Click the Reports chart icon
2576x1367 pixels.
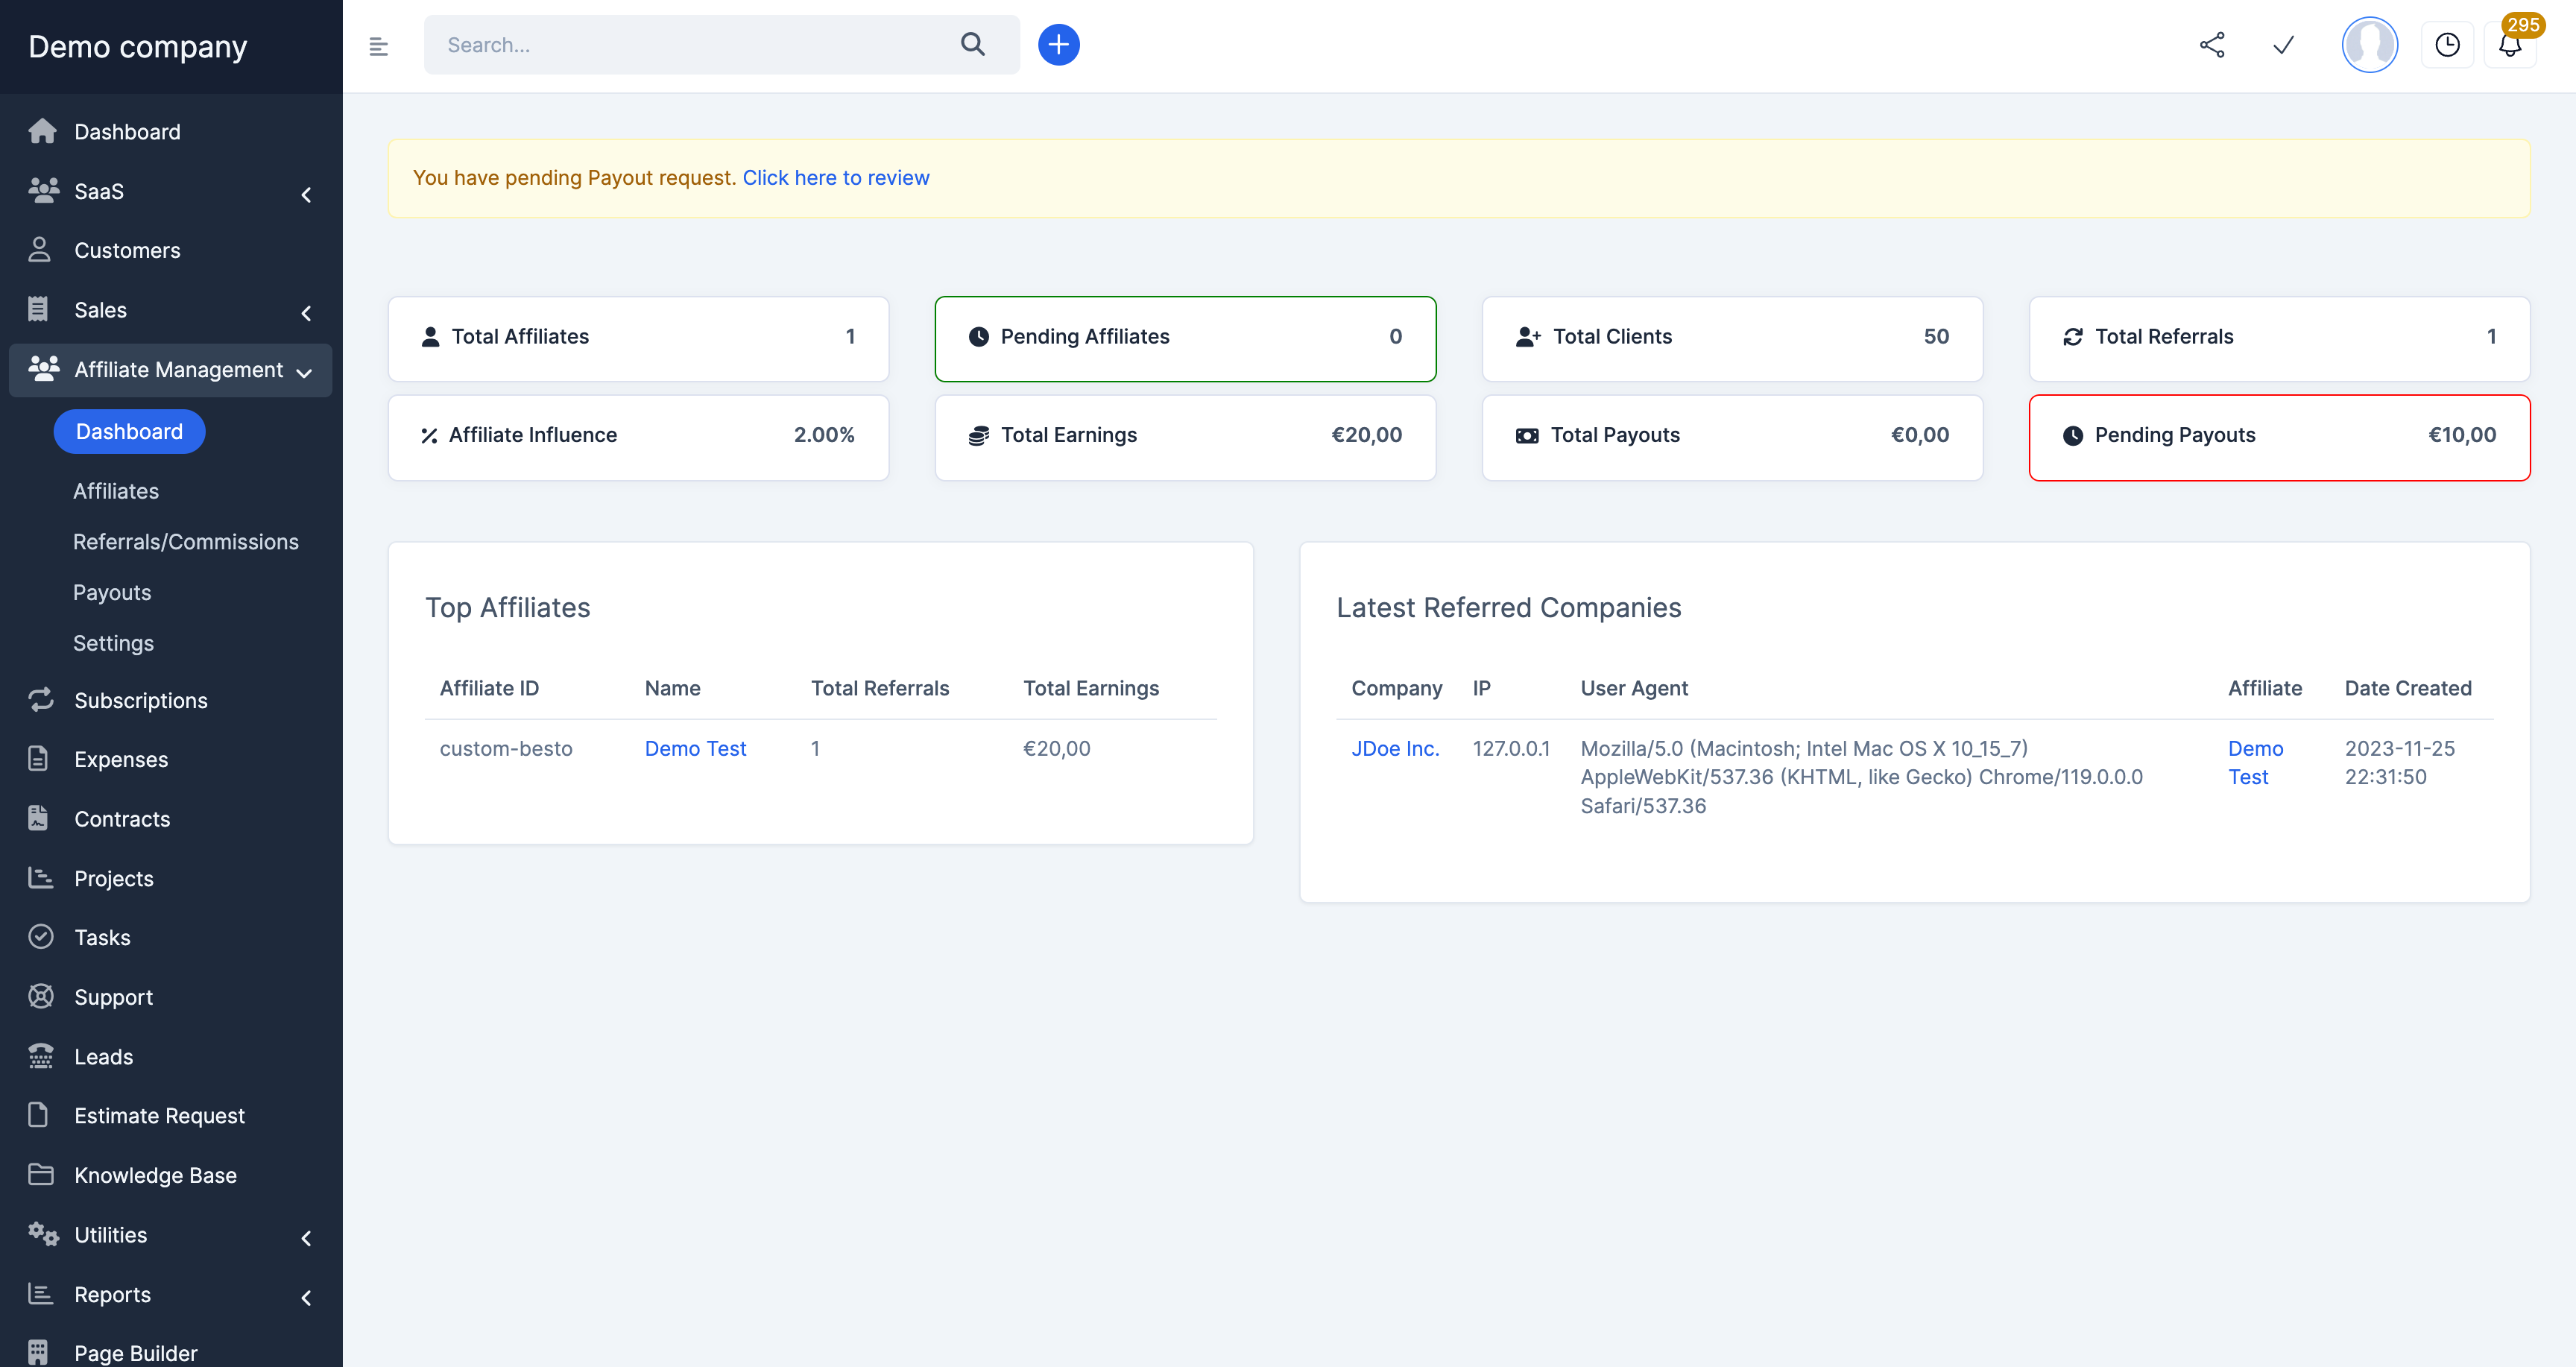[x=41, y=1293]
